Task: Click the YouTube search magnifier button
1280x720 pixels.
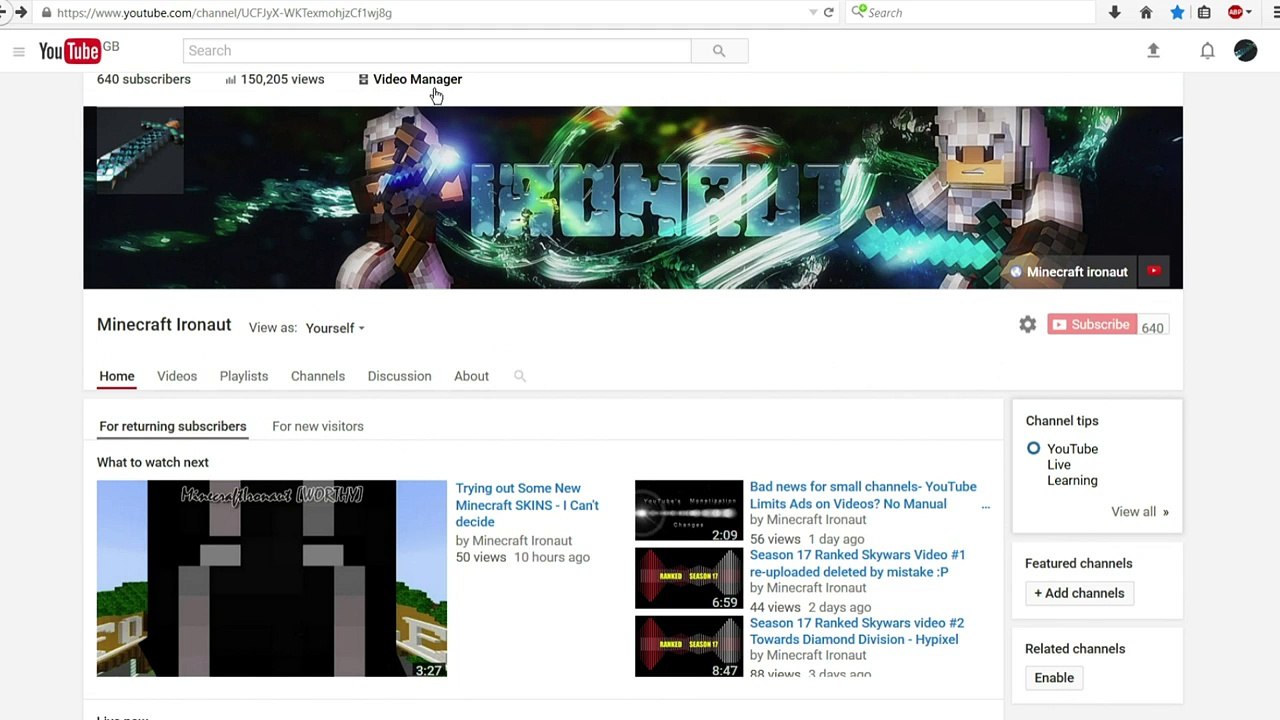Action: click(x=719, y=51)
